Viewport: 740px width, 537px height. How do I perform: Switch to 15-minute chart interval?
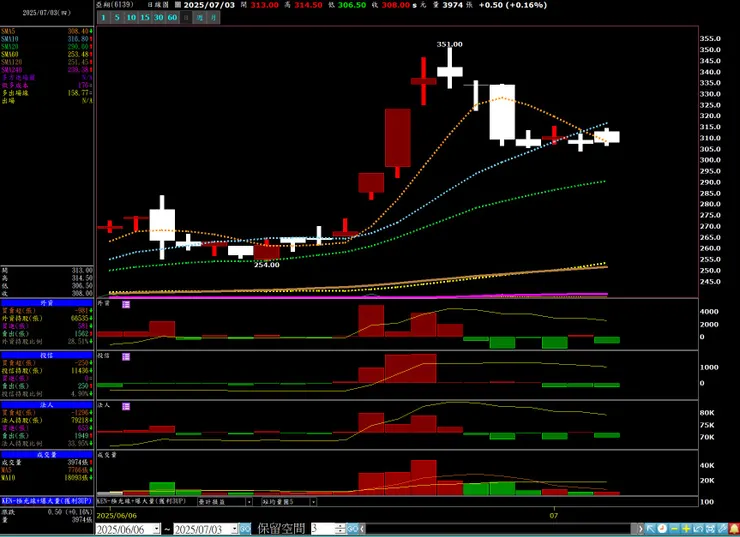tap(144, 17)
